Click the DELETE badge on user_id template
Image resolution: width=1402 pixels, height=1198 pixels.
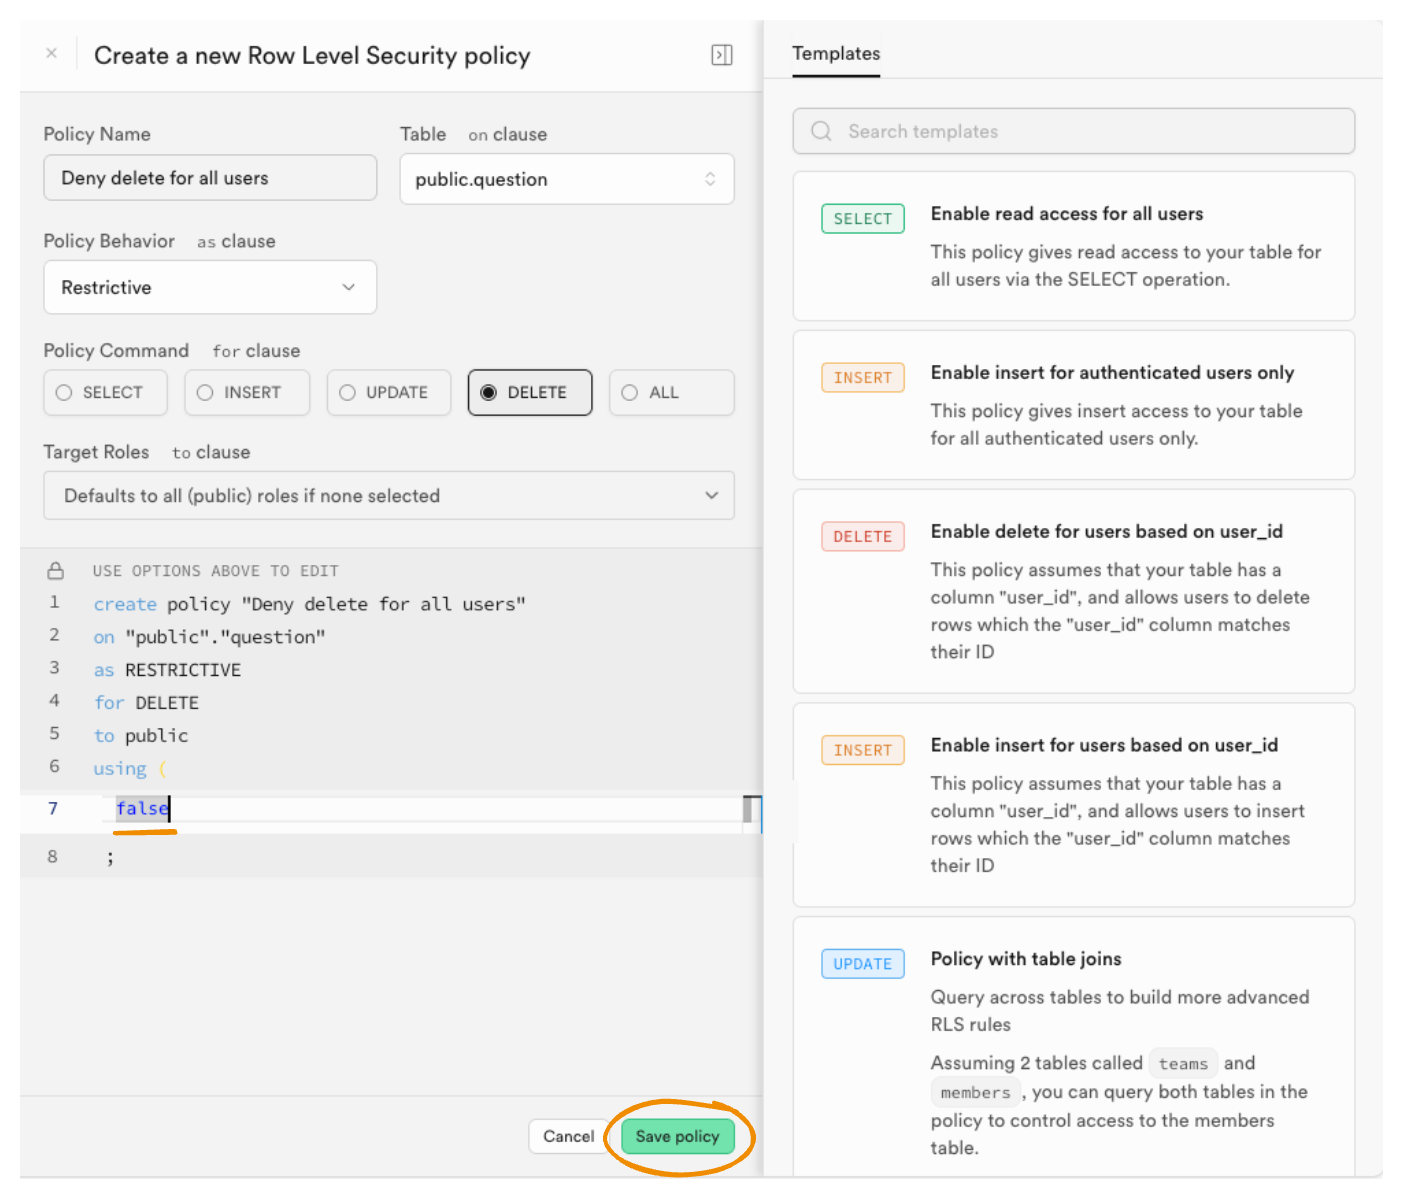click(862, 537)
